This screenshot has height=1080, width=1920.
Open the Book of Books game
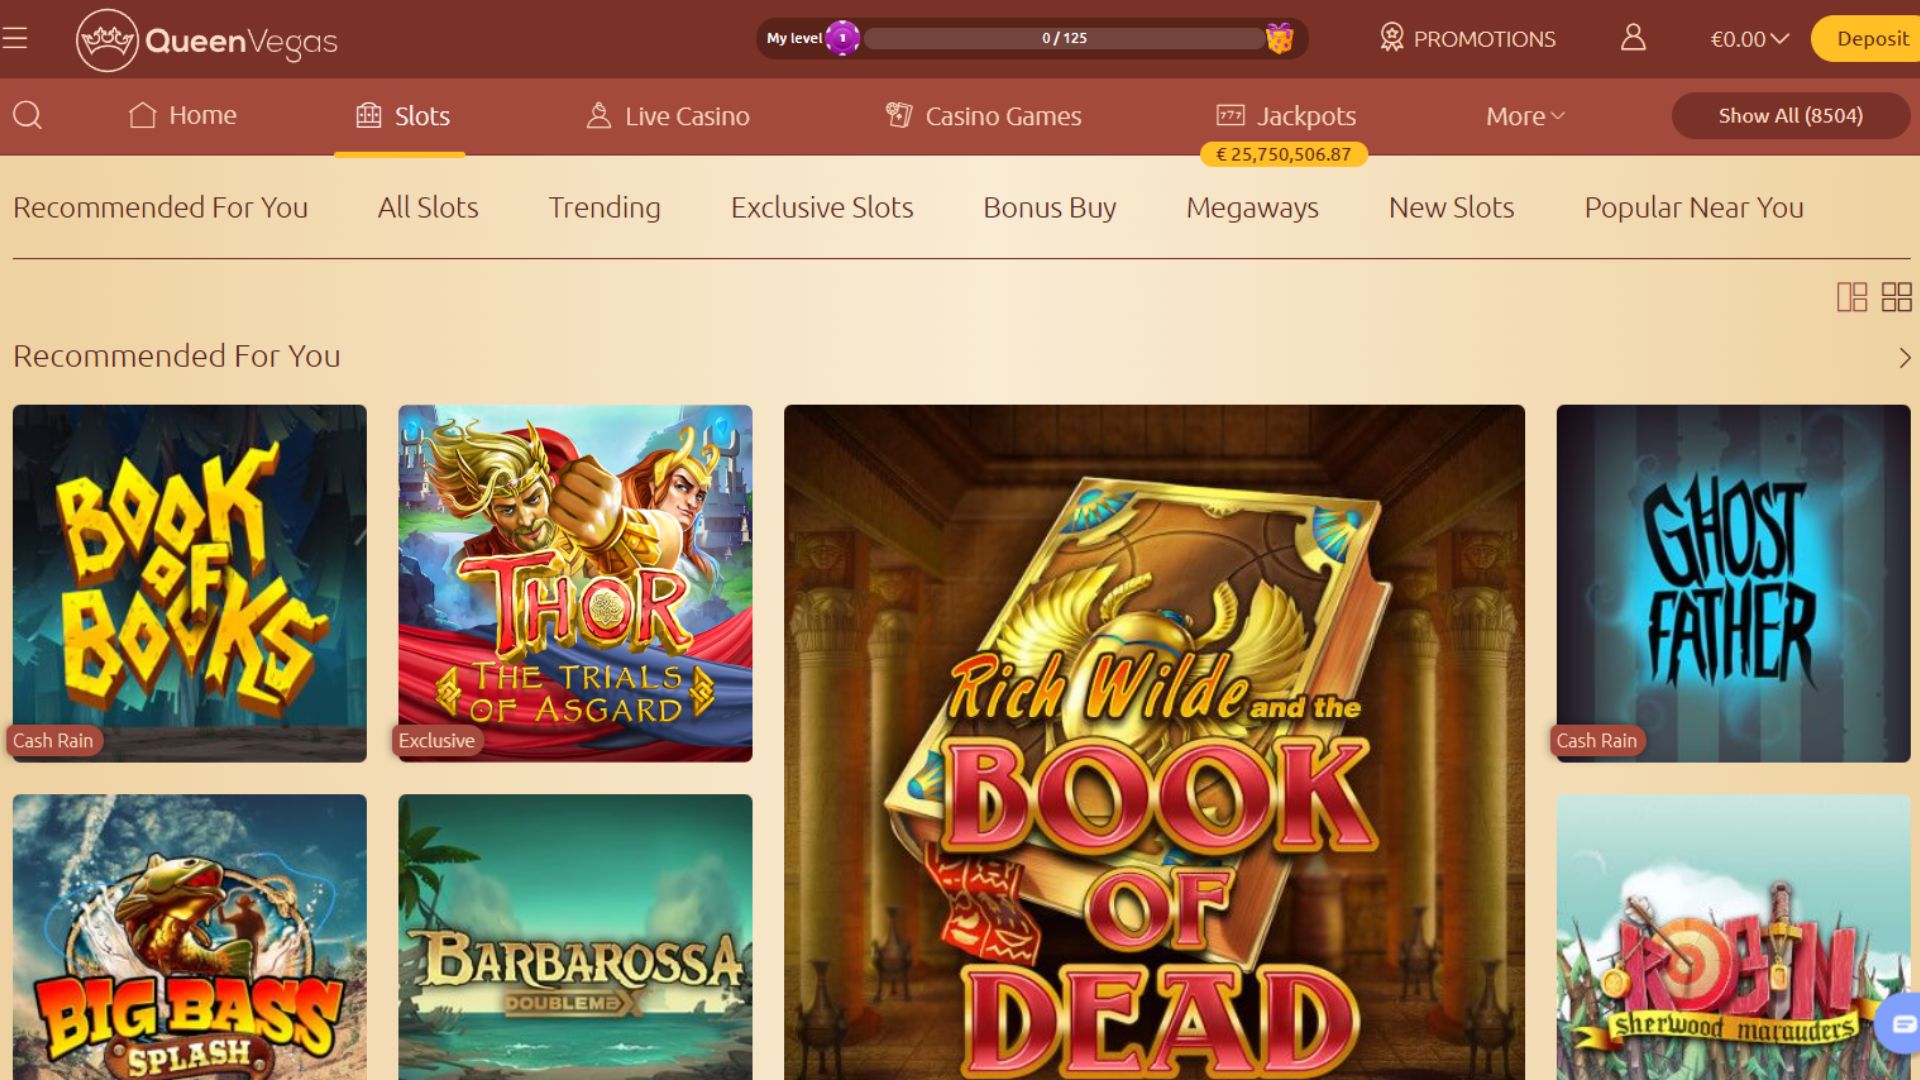click(190, 583)
